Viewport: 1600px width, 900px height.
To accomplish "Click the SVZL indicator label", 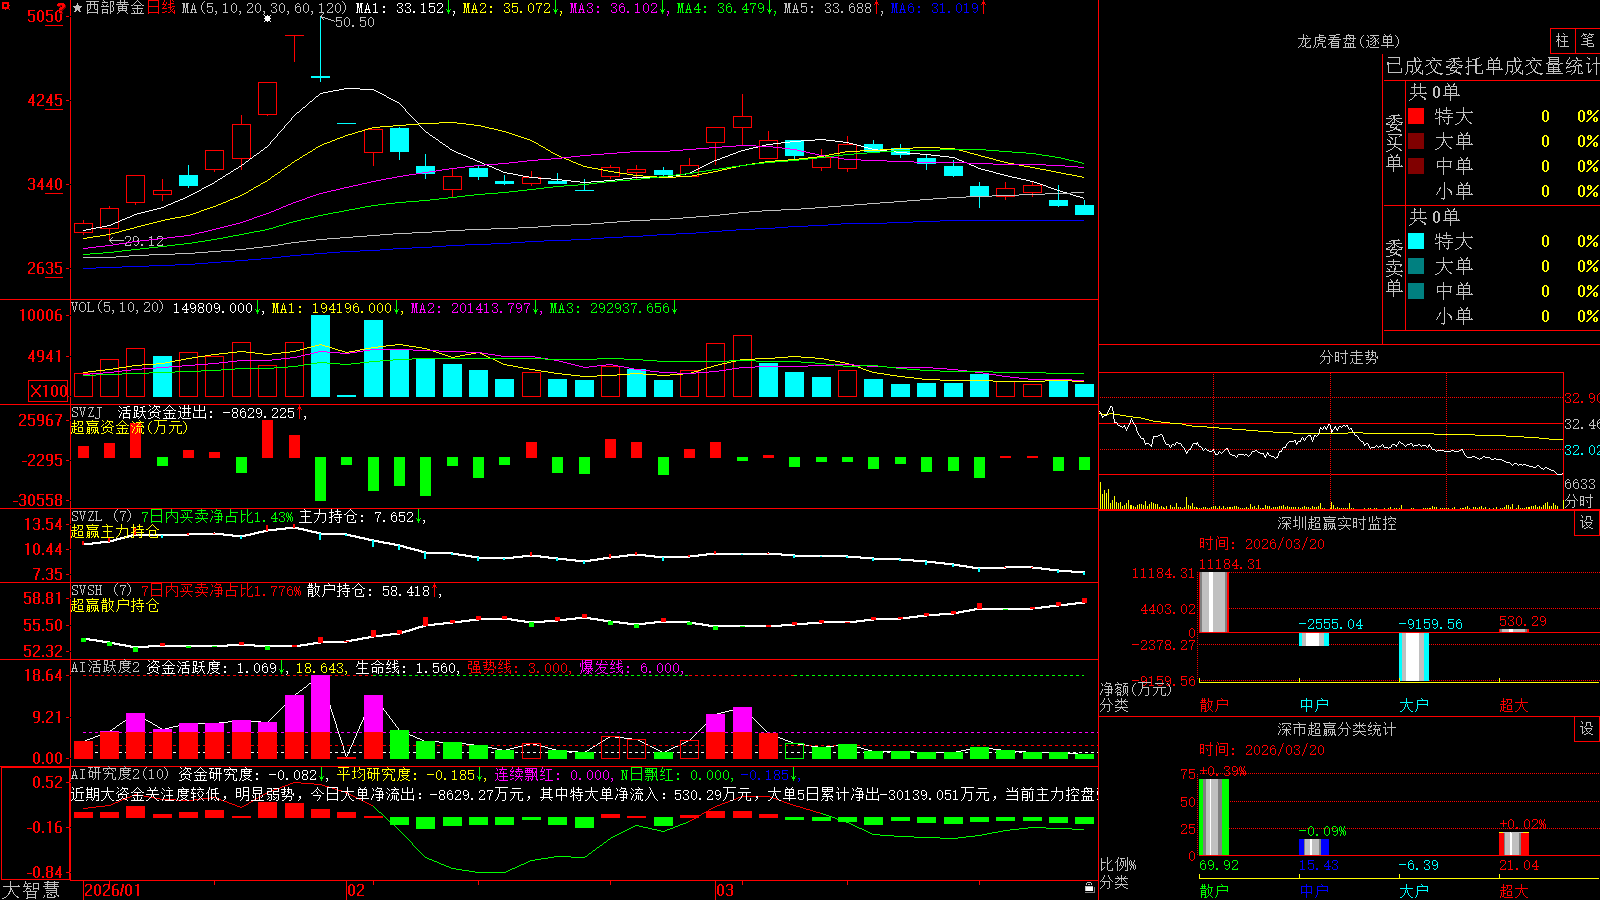I will (87, 516).
